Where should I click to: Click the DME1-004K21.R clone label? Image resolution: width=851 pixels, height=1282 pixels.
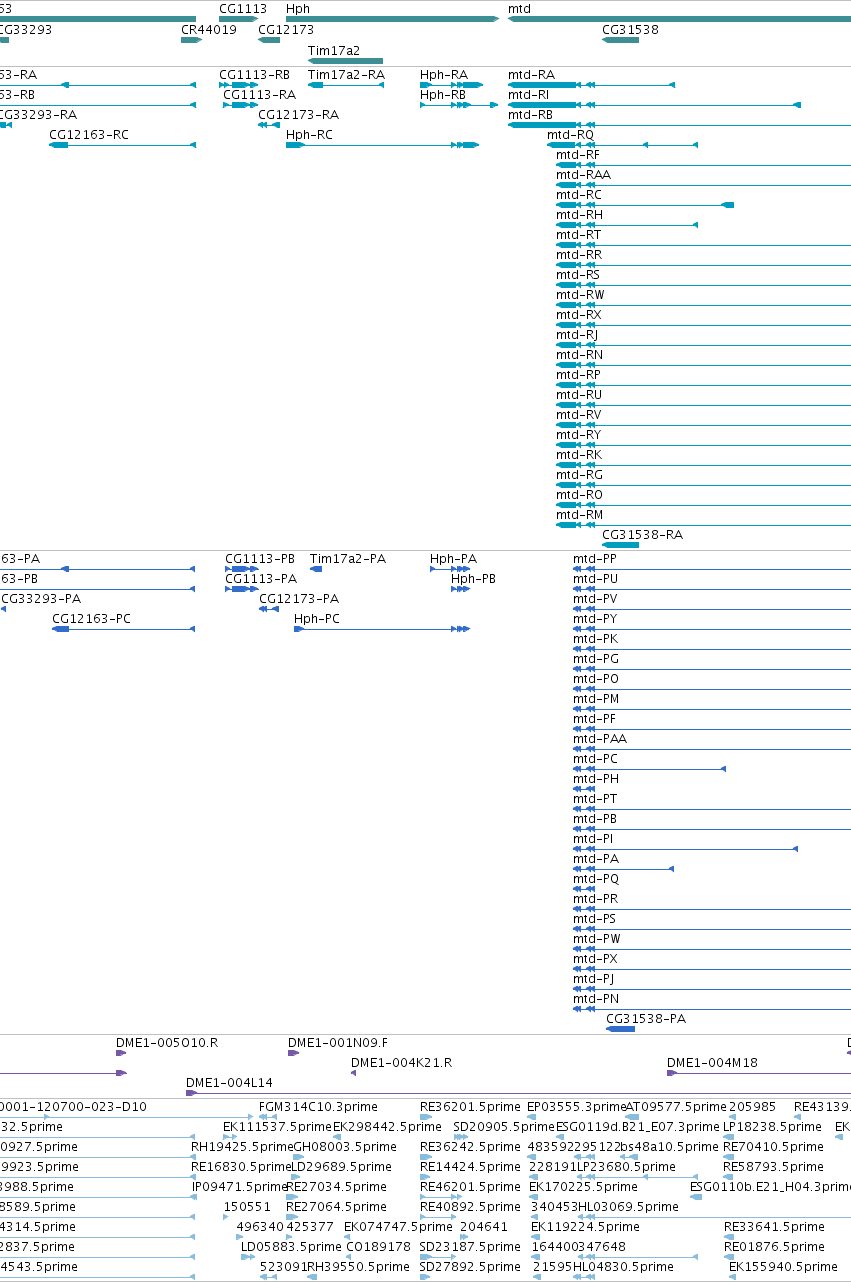click(x=402, y=1063)
